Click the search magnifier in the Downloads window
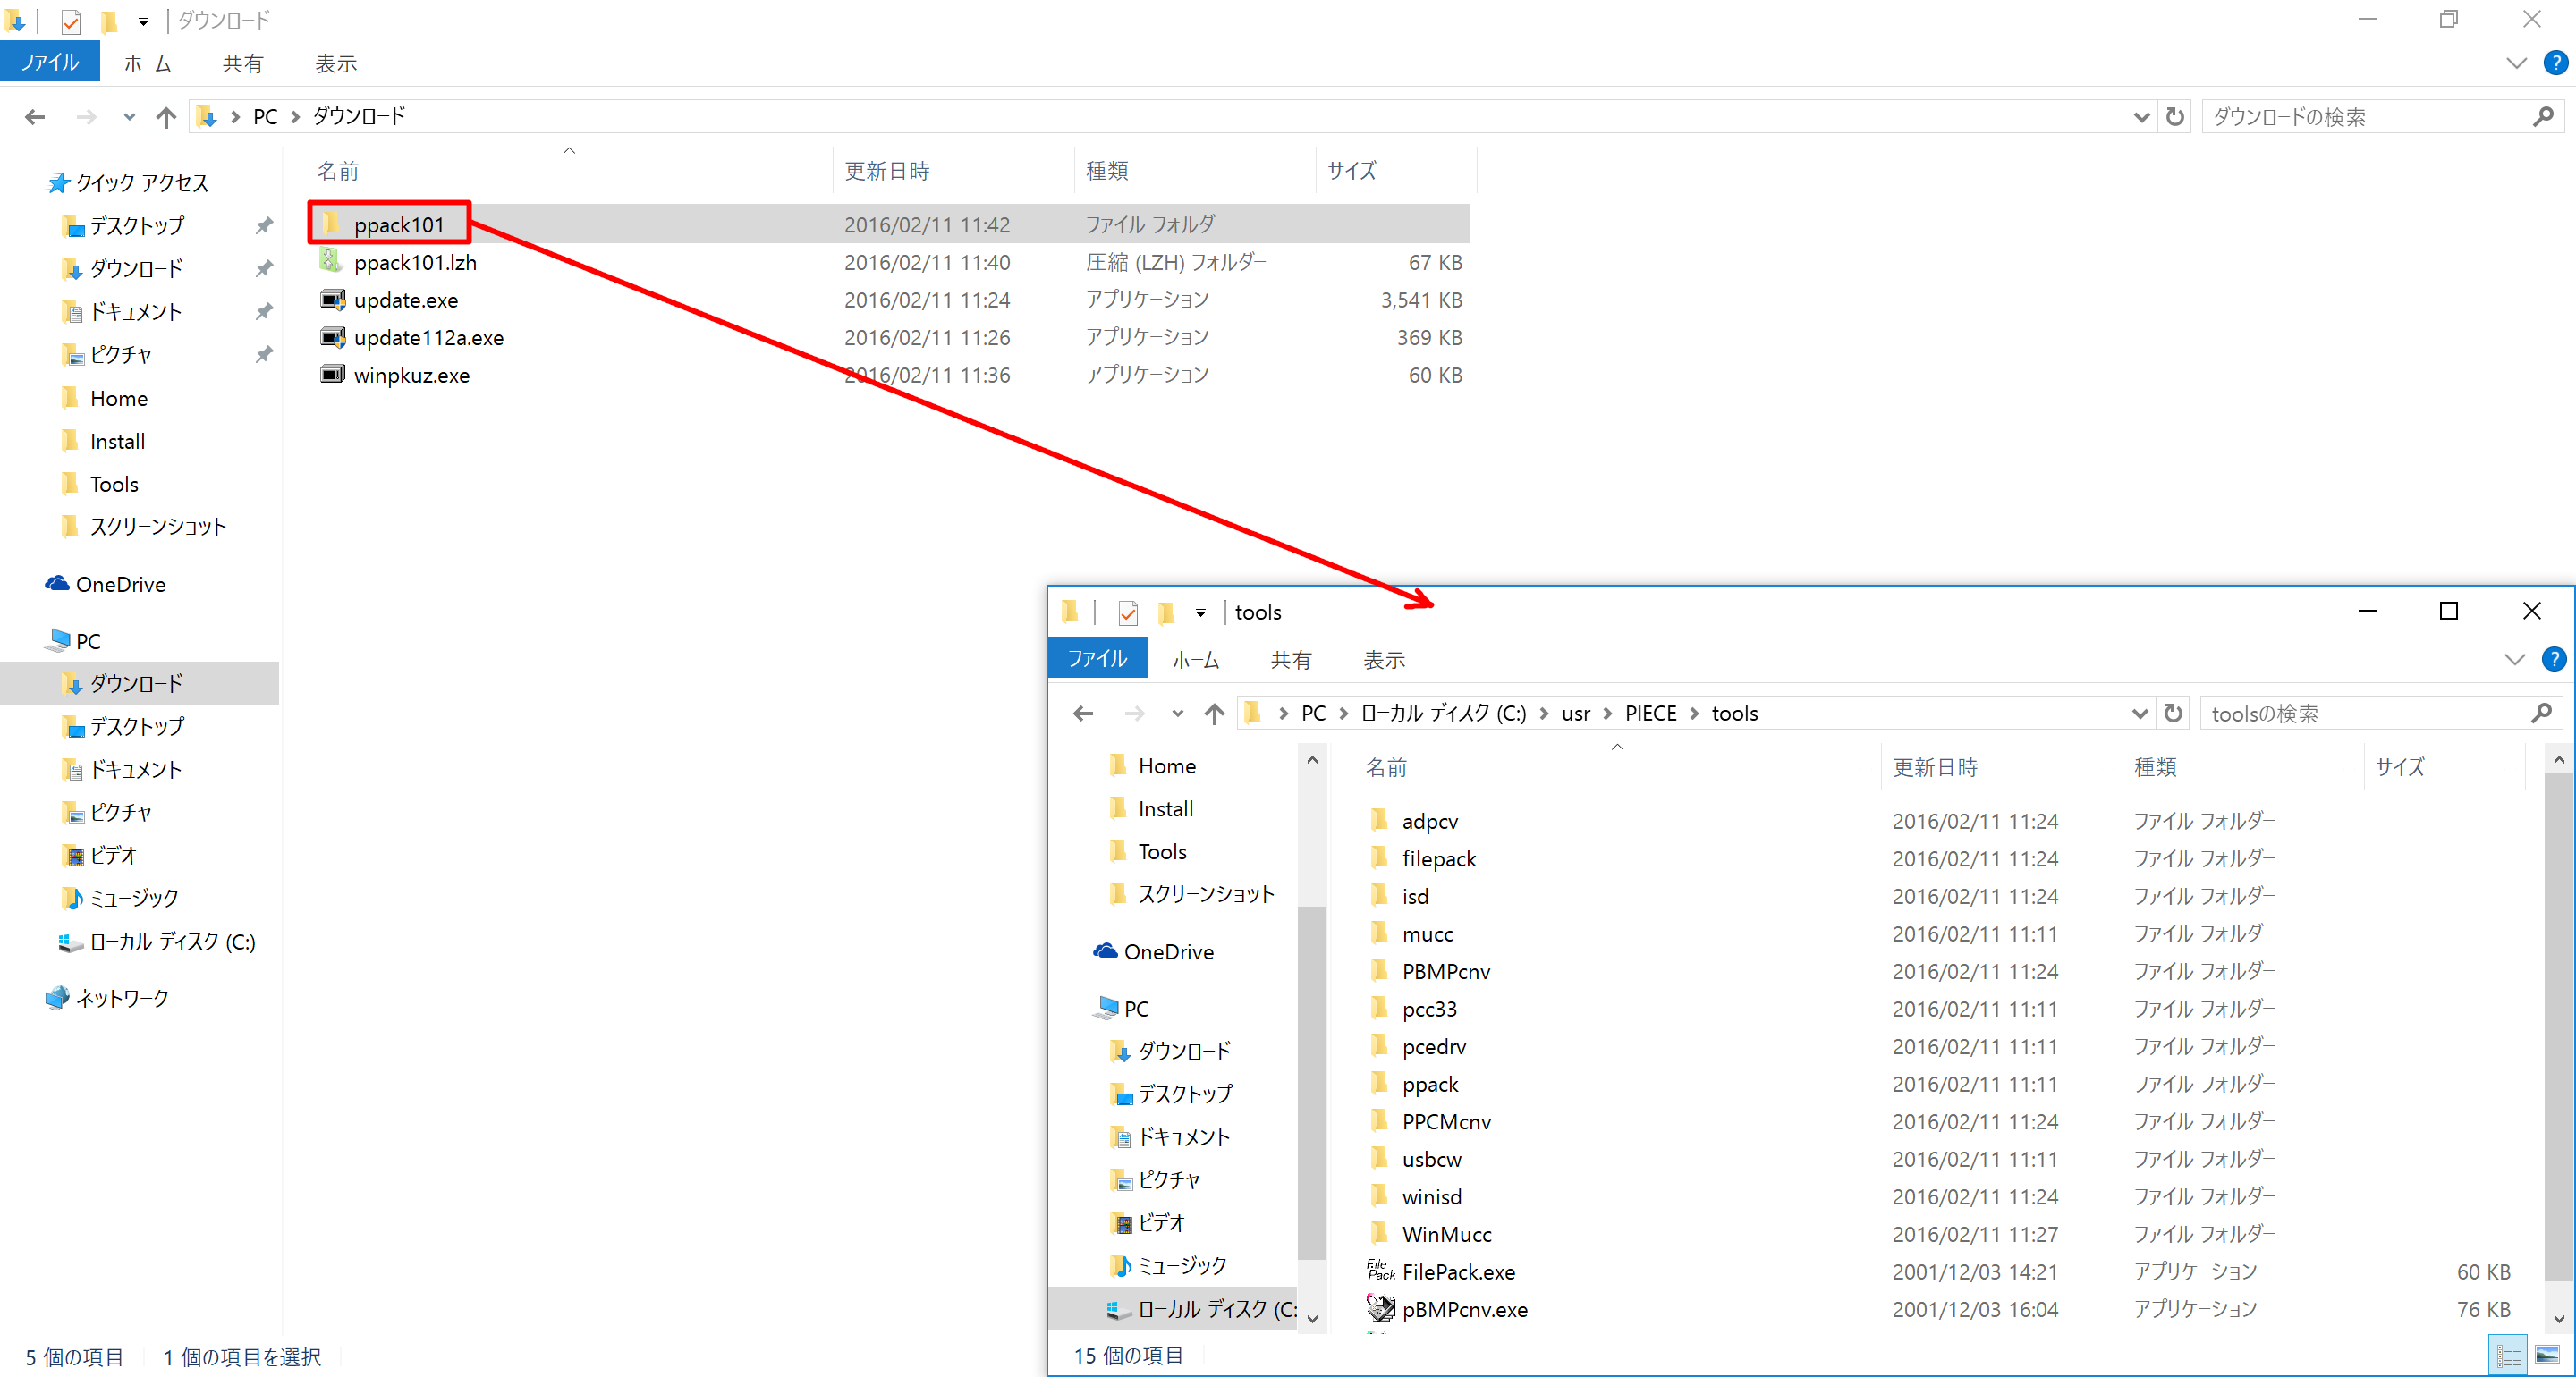This screenshot has height=1377, width=2576. (2542, 117)
